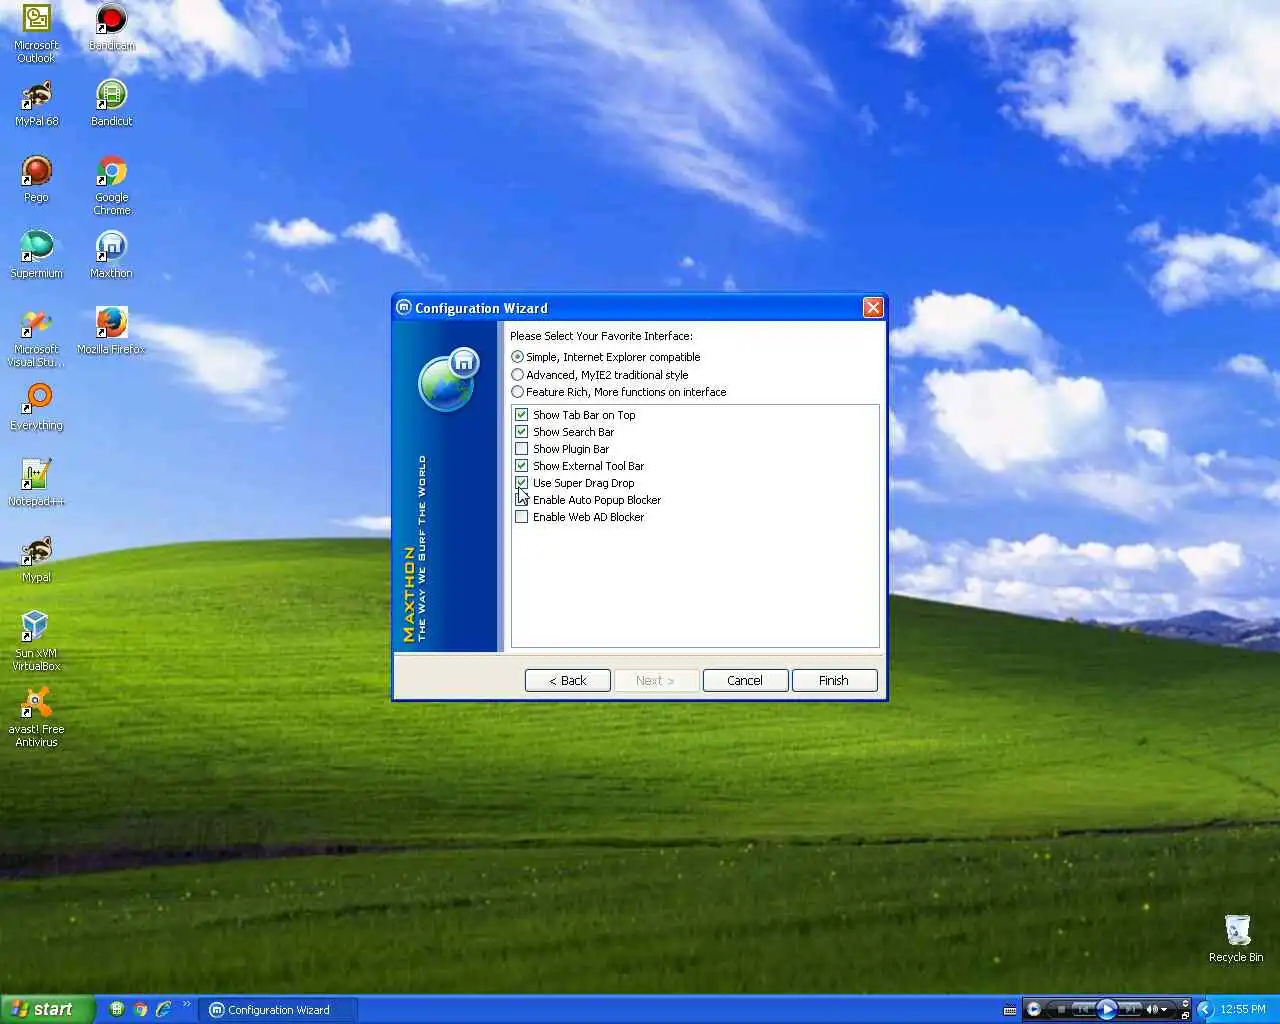Select the Notepad++ desktop icon
The image size is (1280, 1024).
[36, 483]
